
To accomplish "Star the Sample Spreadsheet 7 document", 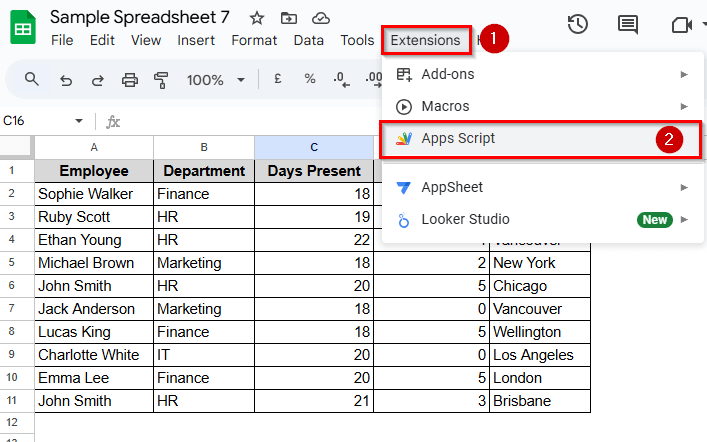I will point(257,18).
